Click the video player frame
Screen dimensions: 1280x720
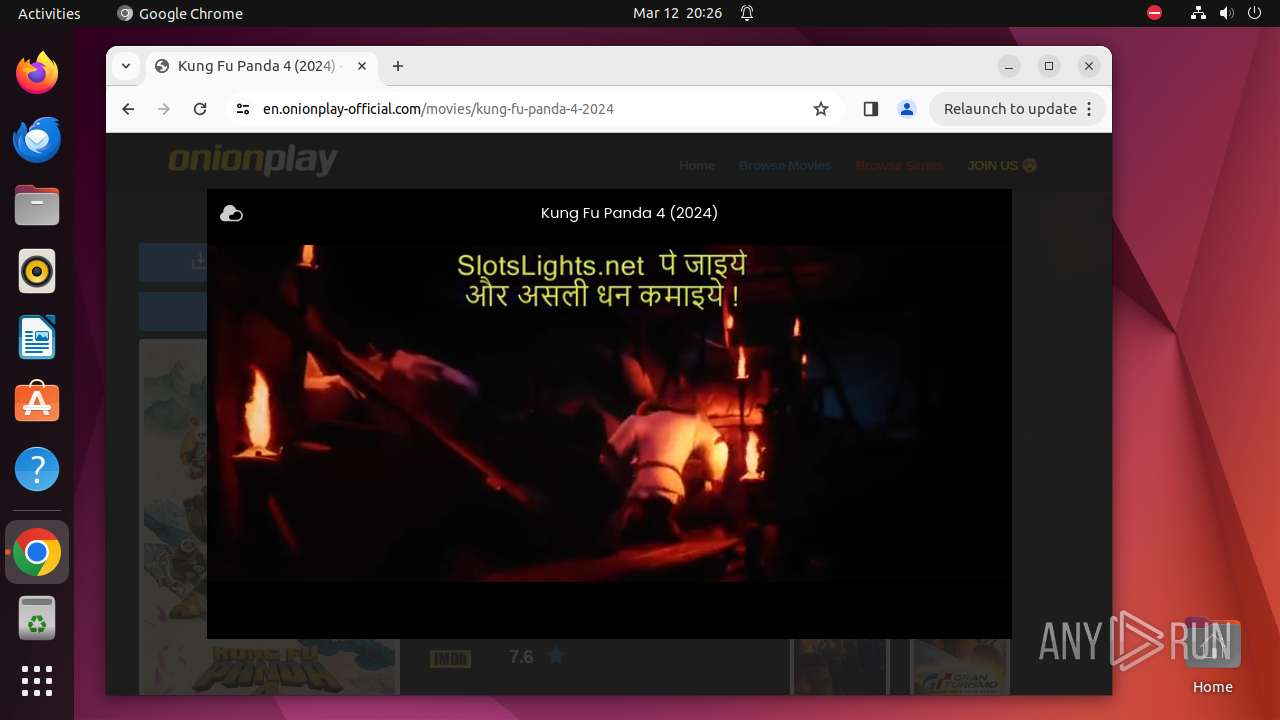point(609,414)
